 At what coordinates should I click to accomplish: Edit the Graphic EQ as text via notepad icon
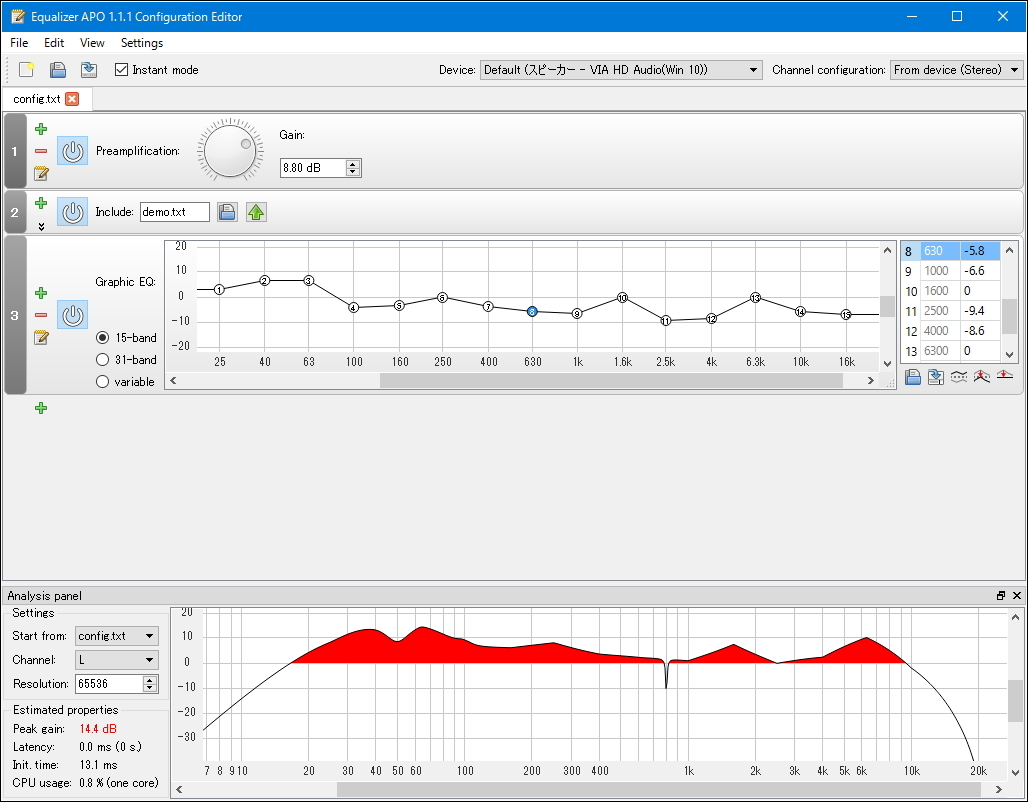(40, 338)
